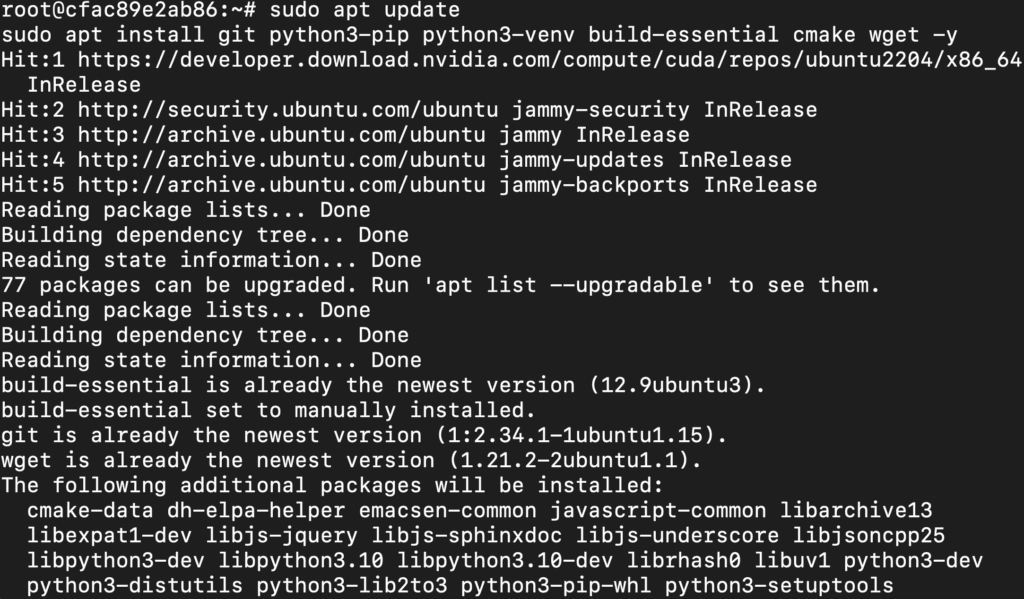Click the libpython3.10-dev package name
This screenshot has height=599, width=1024.
point(505,560)
